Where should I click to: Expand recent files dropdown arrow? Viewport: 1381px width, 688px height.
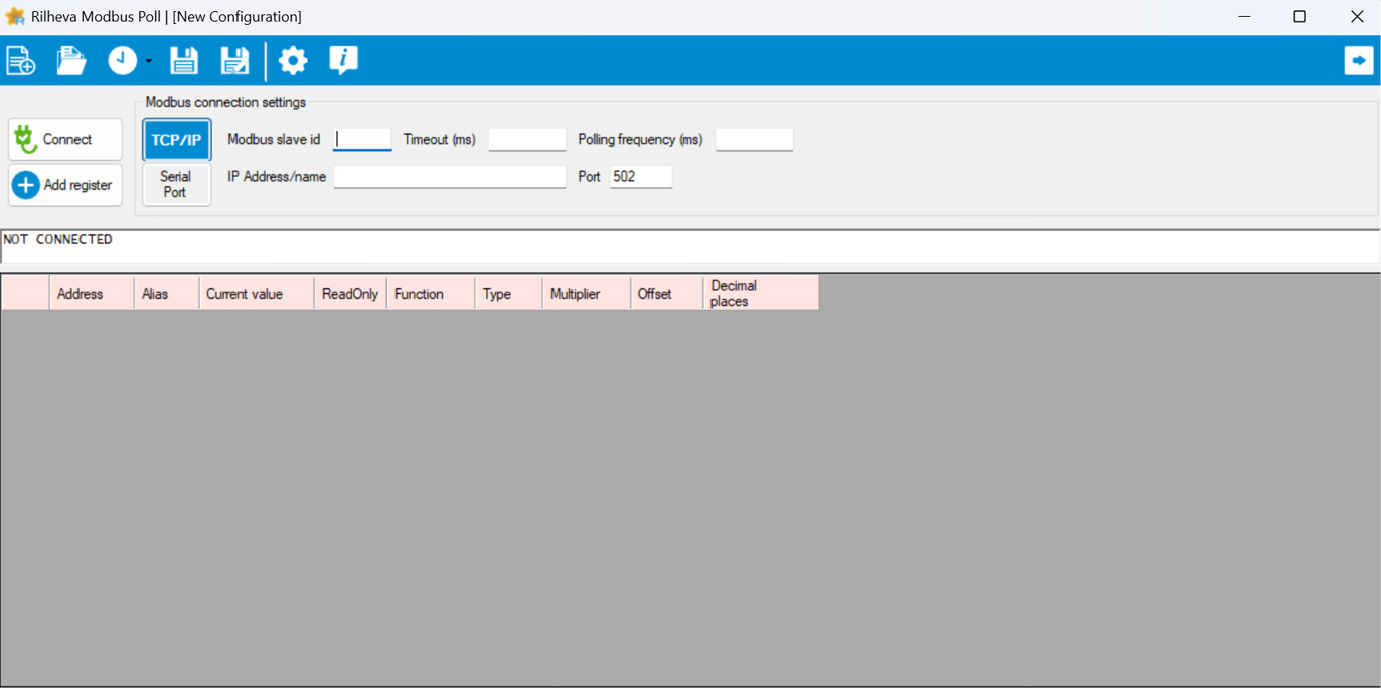pyautogui.click(x=148, y=61)
